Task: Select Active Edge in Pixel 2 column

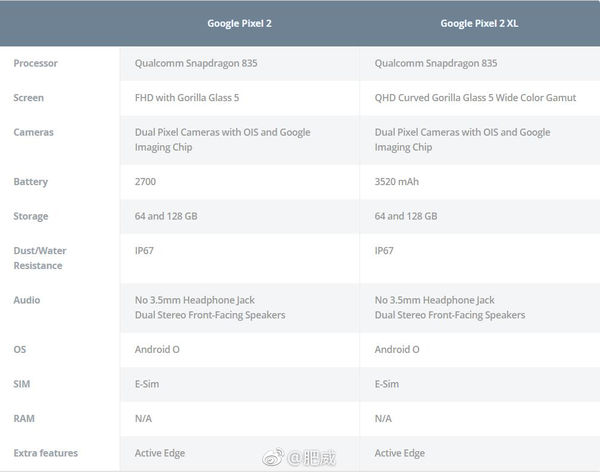Action: point(160,454)
